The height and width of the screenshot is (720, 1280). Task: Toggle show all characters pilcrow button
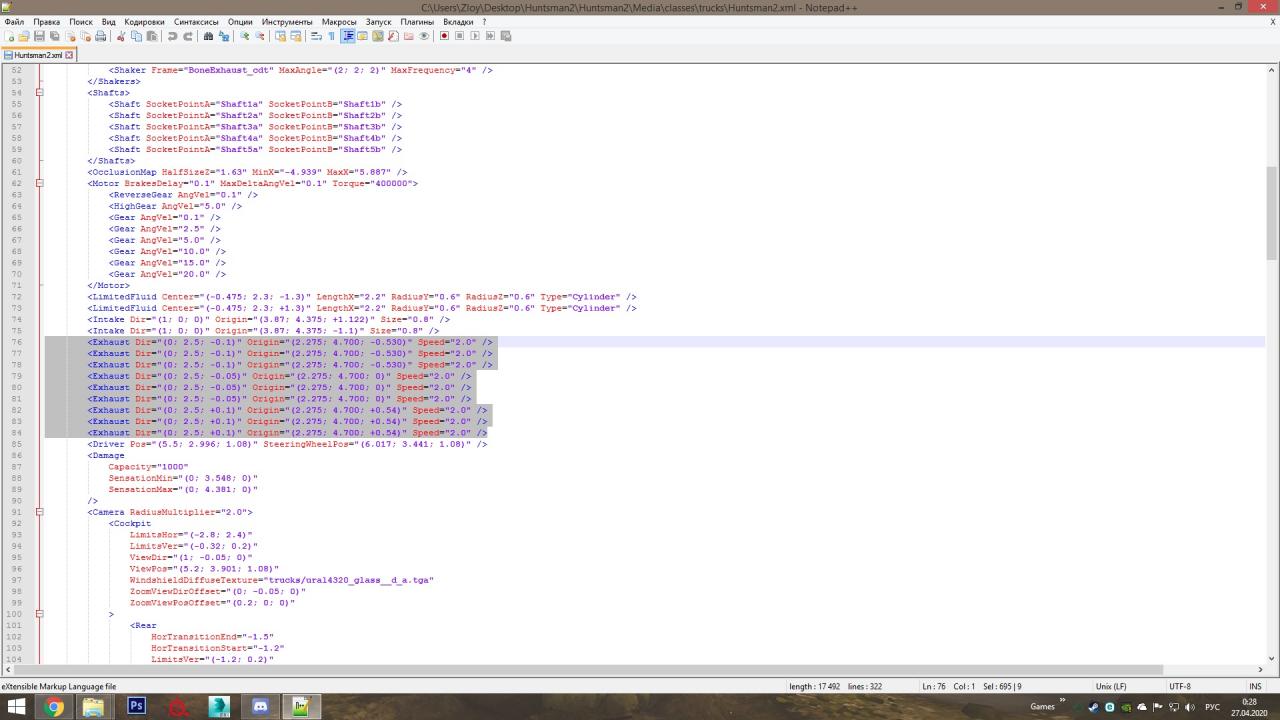coord(331,36)
